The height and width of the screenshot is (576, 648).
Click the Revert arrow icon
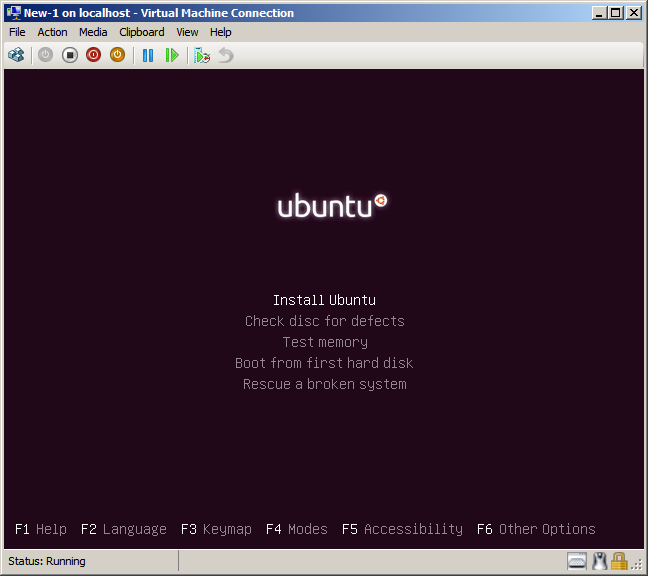[x=226, y=55]
